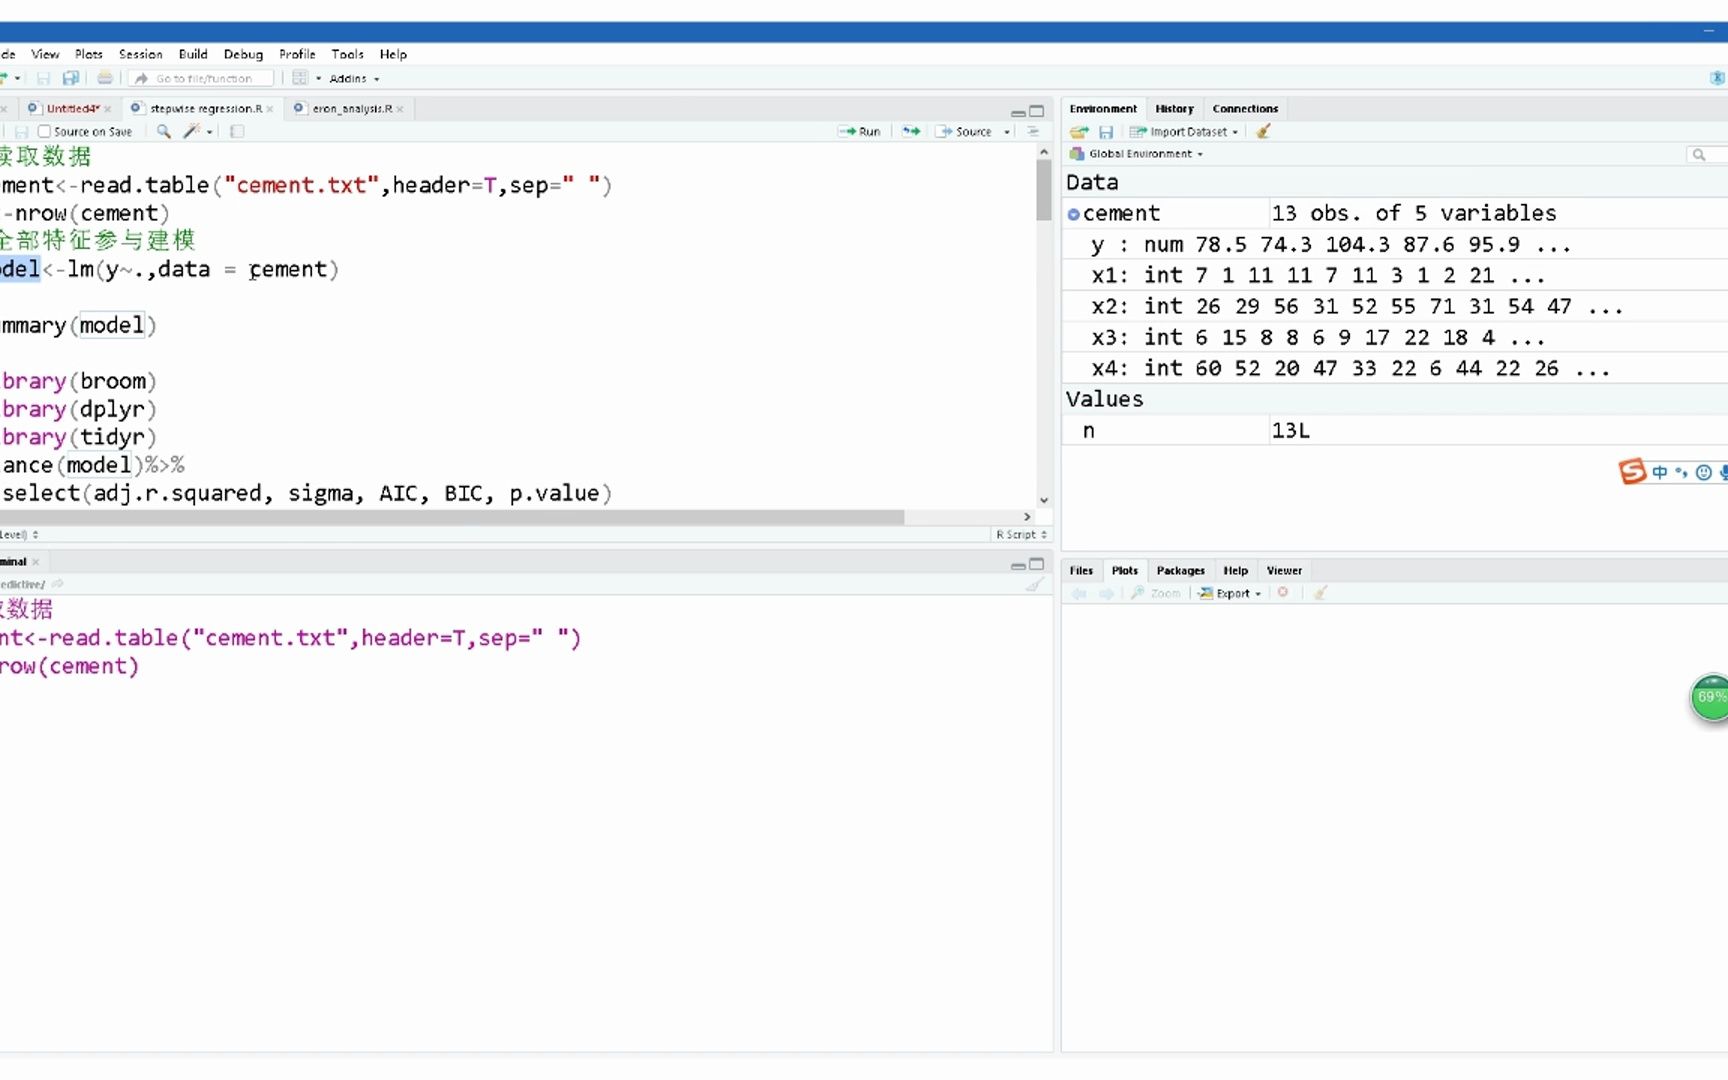Open R Script file type selector
The image size is (1728, 1080).
pyautogui.click(x=1021, y=535)
